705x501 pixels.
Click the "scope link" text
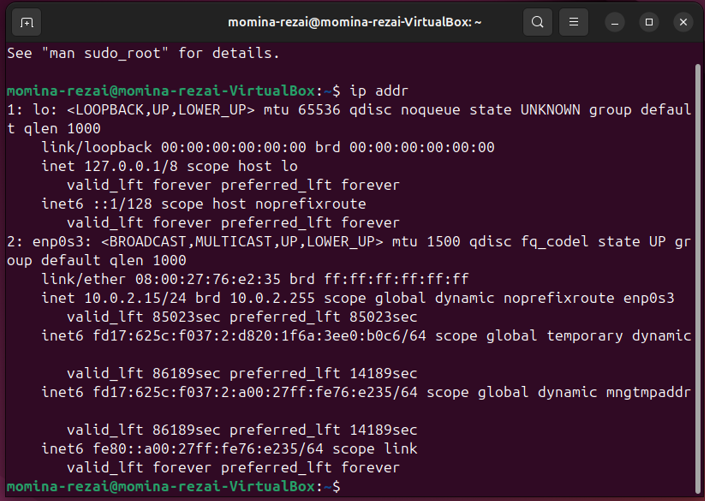[375, 449]
